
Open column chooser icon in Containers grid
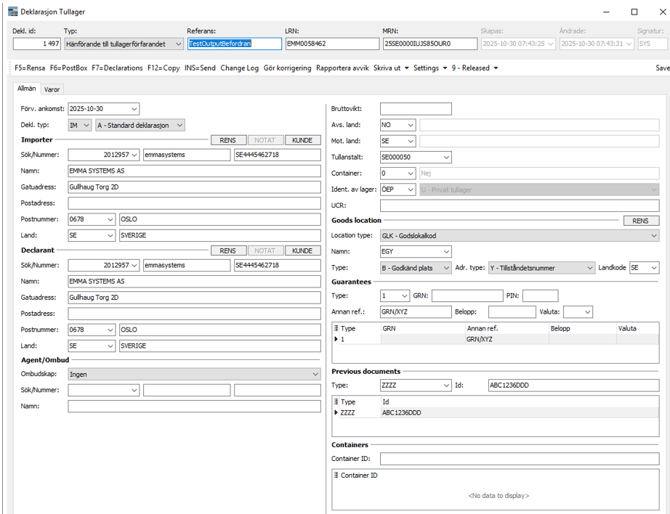[336, 475]
